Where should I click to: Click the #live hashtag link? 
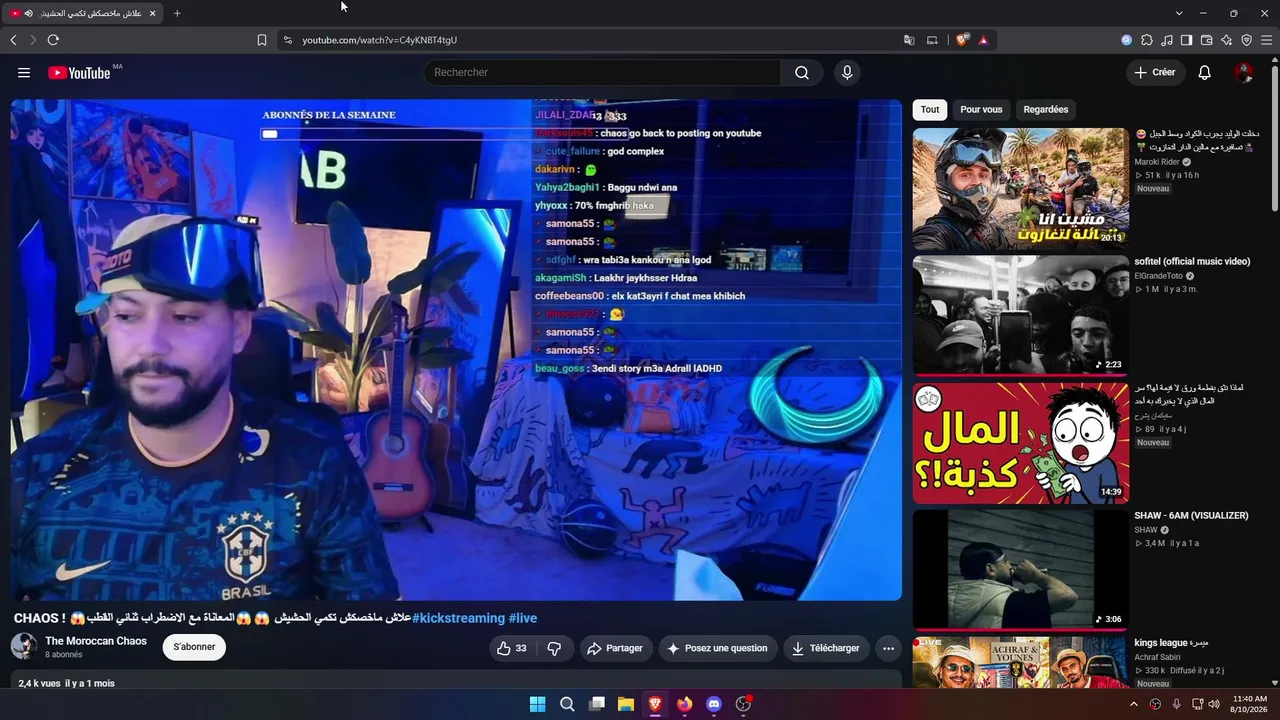[x=523, y=618]
